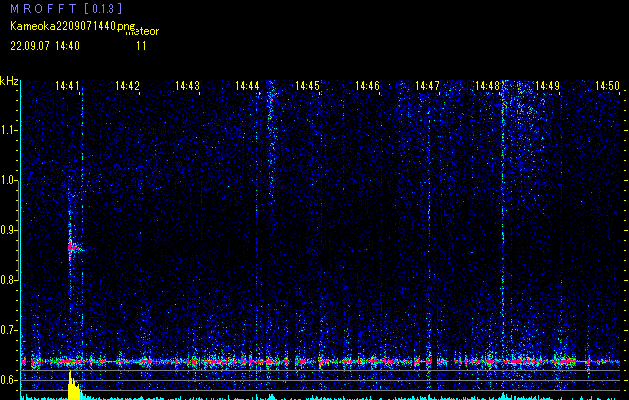This screenshot has width=629, height=400.
Task: Click the 22.09.07 14:40 date stamp
Action: coord(45,46)
